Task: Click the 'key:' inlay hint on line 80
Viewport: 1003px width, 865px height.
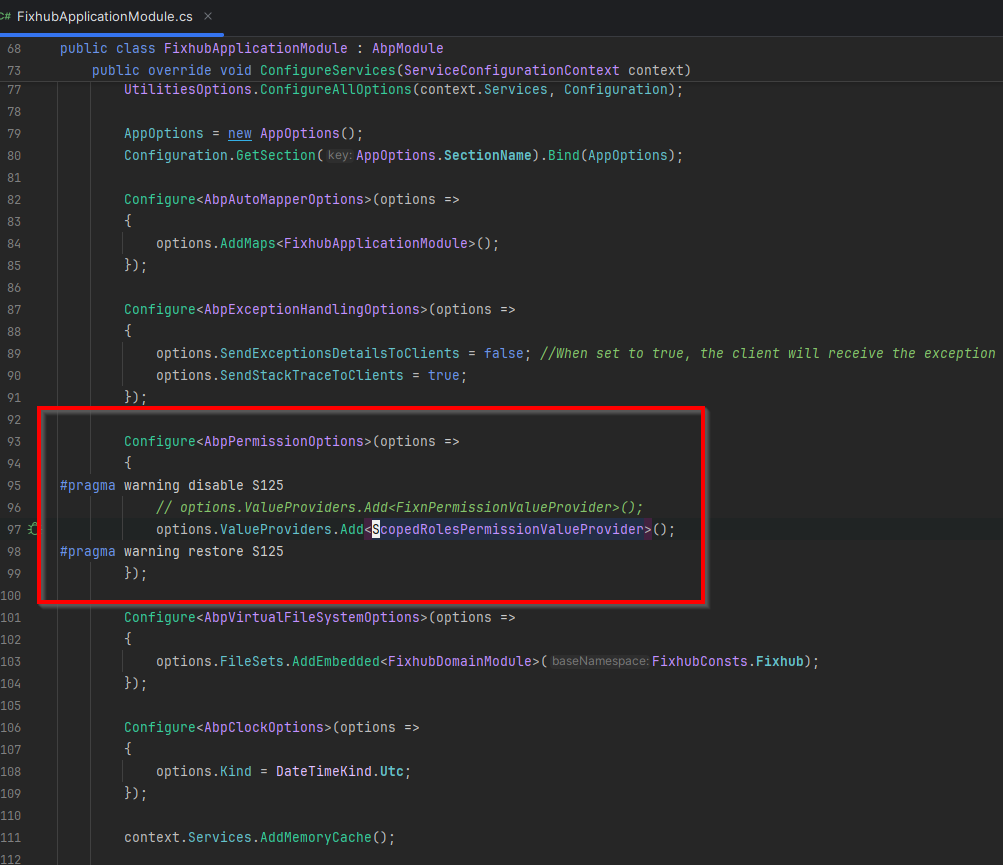Action: tap(340, 156)
